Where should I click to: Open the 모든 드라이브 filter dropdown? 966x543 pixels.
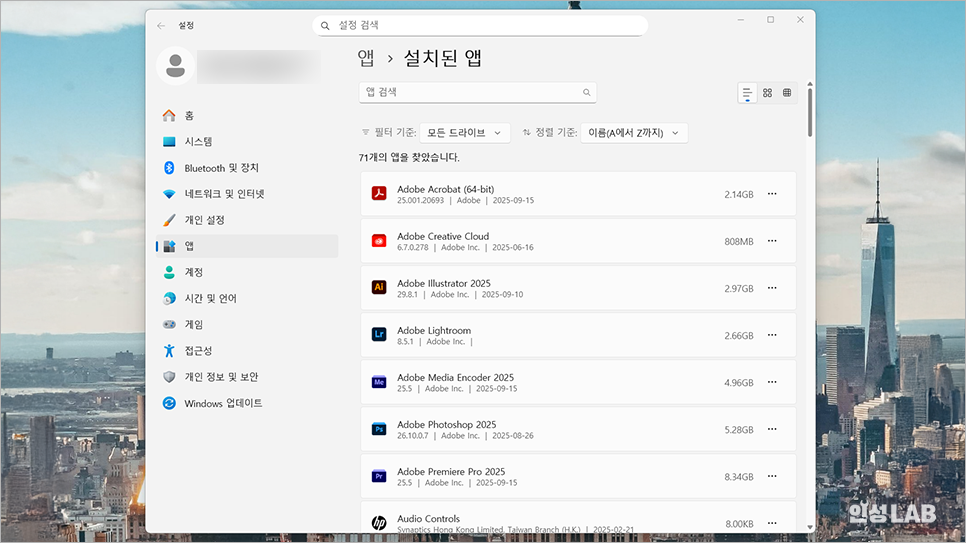click(x=465, y=133)
